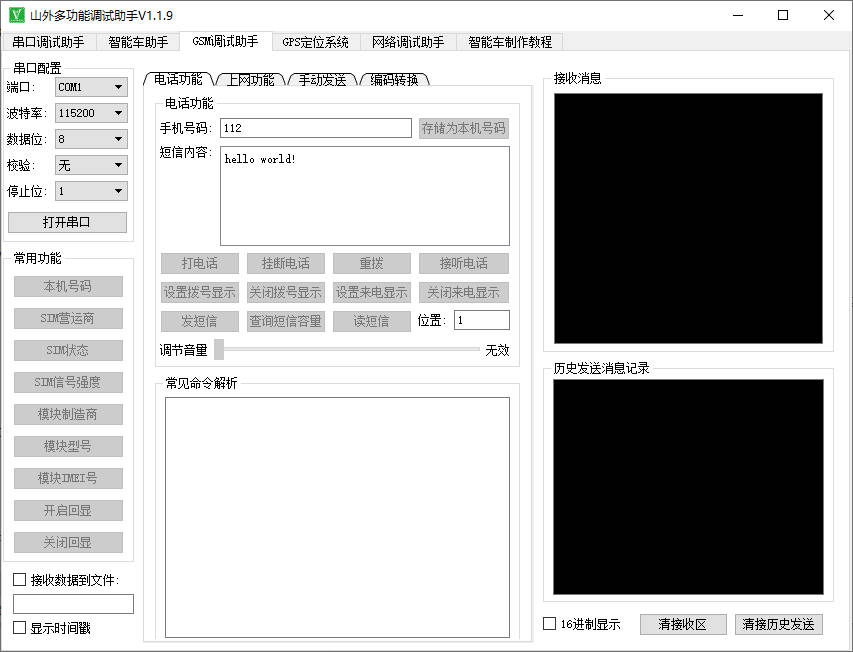Click the 发短信 button
This screenshot has width=853, height=652.
pos(200,321)
